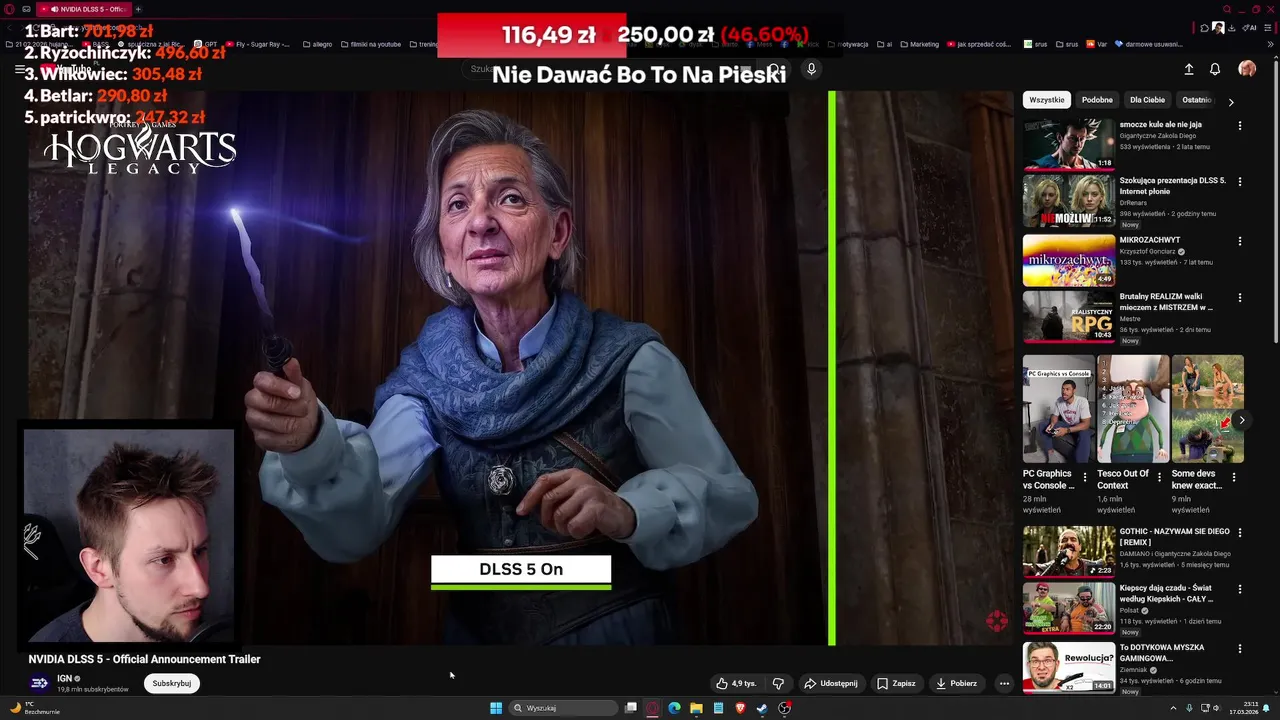Open Opera GX main menu logo
Viewport: 1280px width, 720px height.
click(x=10, y=9)
